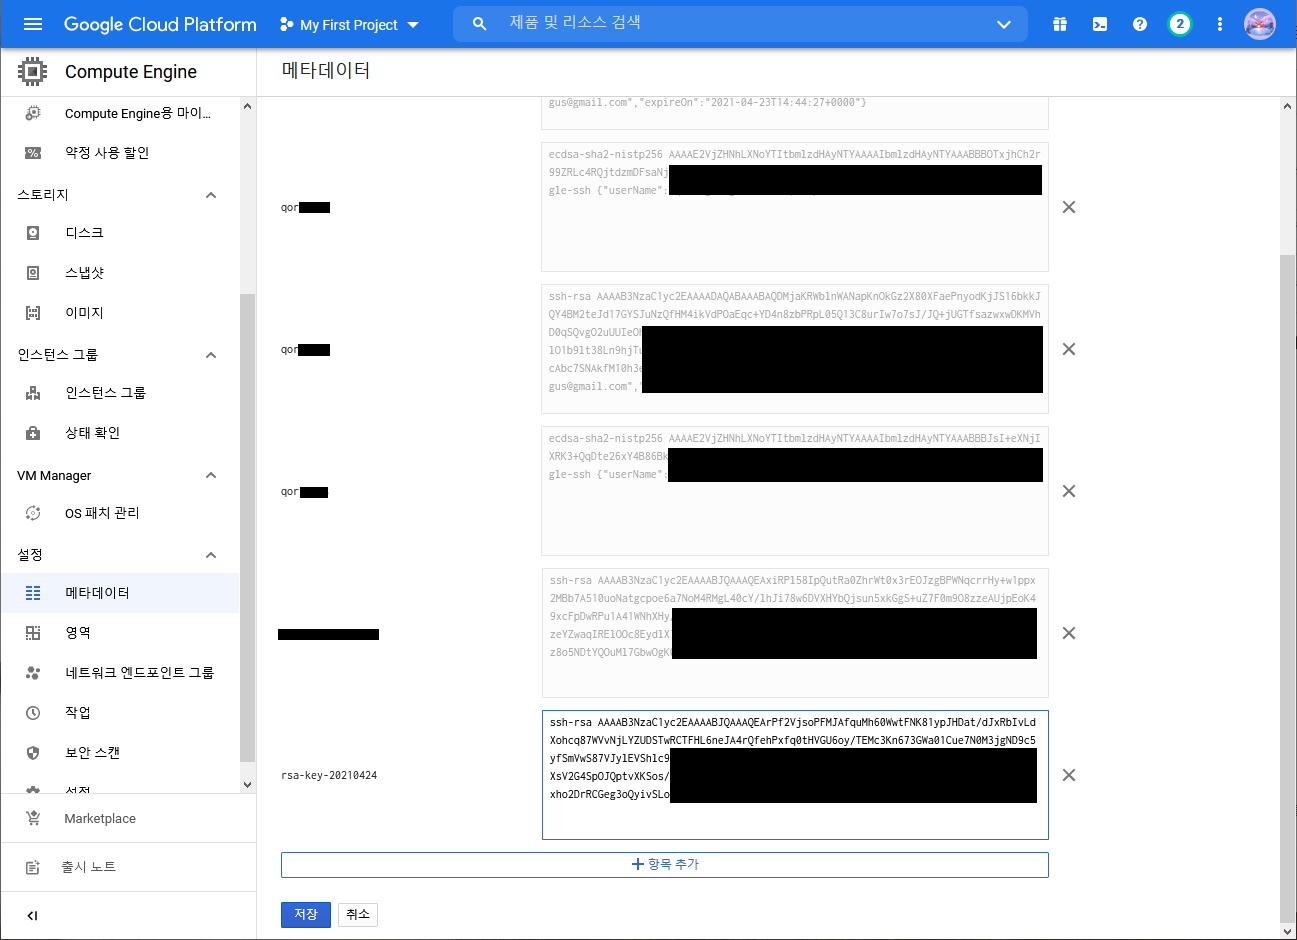This screenshot has height=940, width=1297.
Task: Click the 보안 스캔 shield icon
Action: point(33,753)
